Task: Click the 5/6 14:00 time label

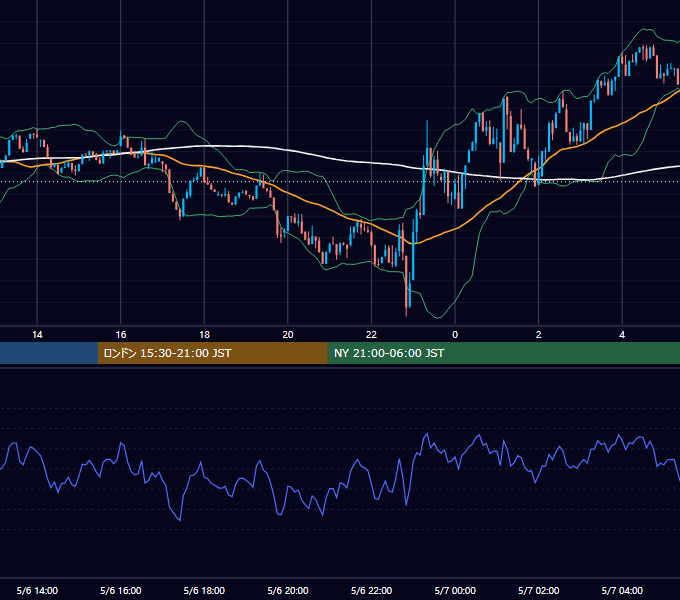Action: click(37, 590)
